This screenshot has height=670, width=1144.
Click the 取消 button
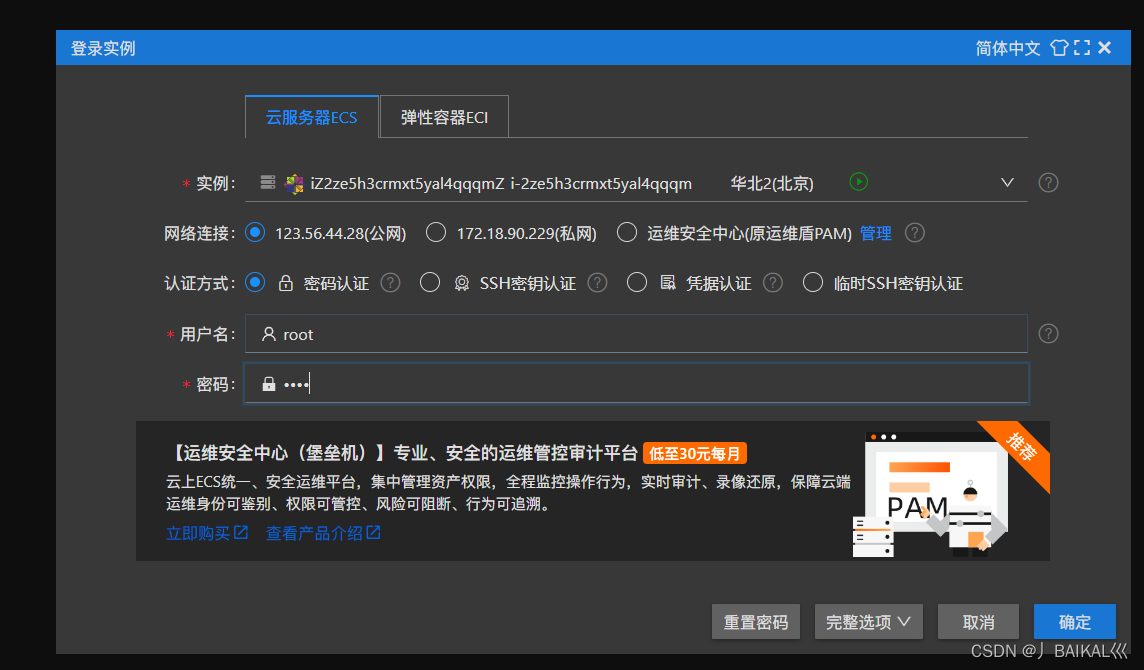978,622
